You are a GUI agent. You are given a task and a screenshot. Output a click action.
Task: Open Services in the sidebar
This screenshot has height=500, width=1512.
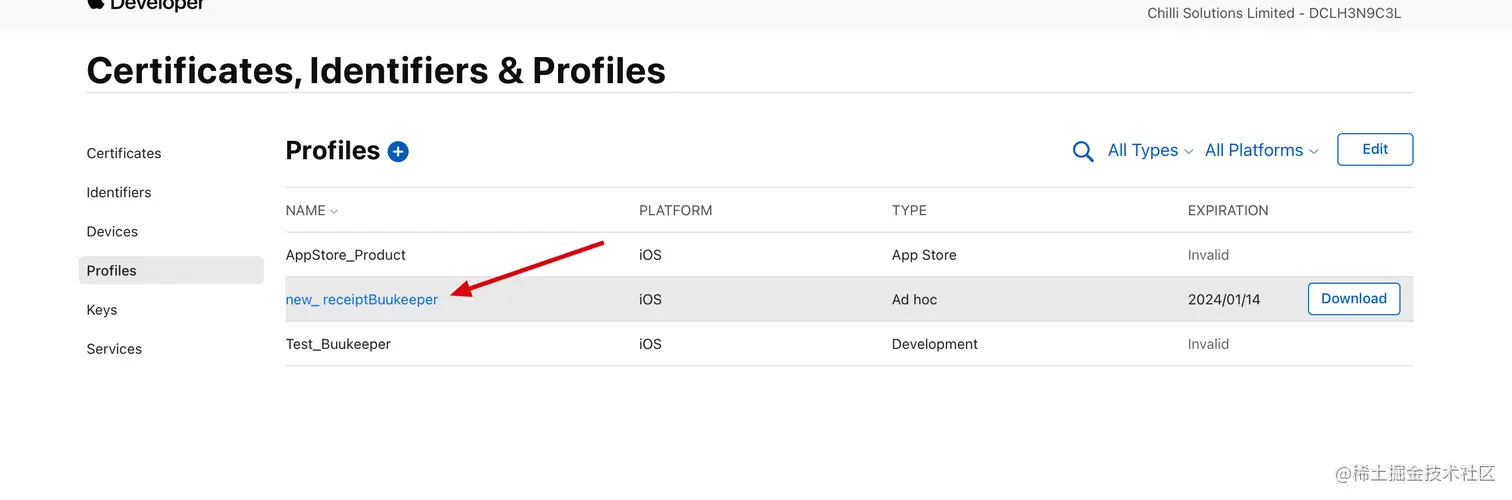tap(114, 349)
